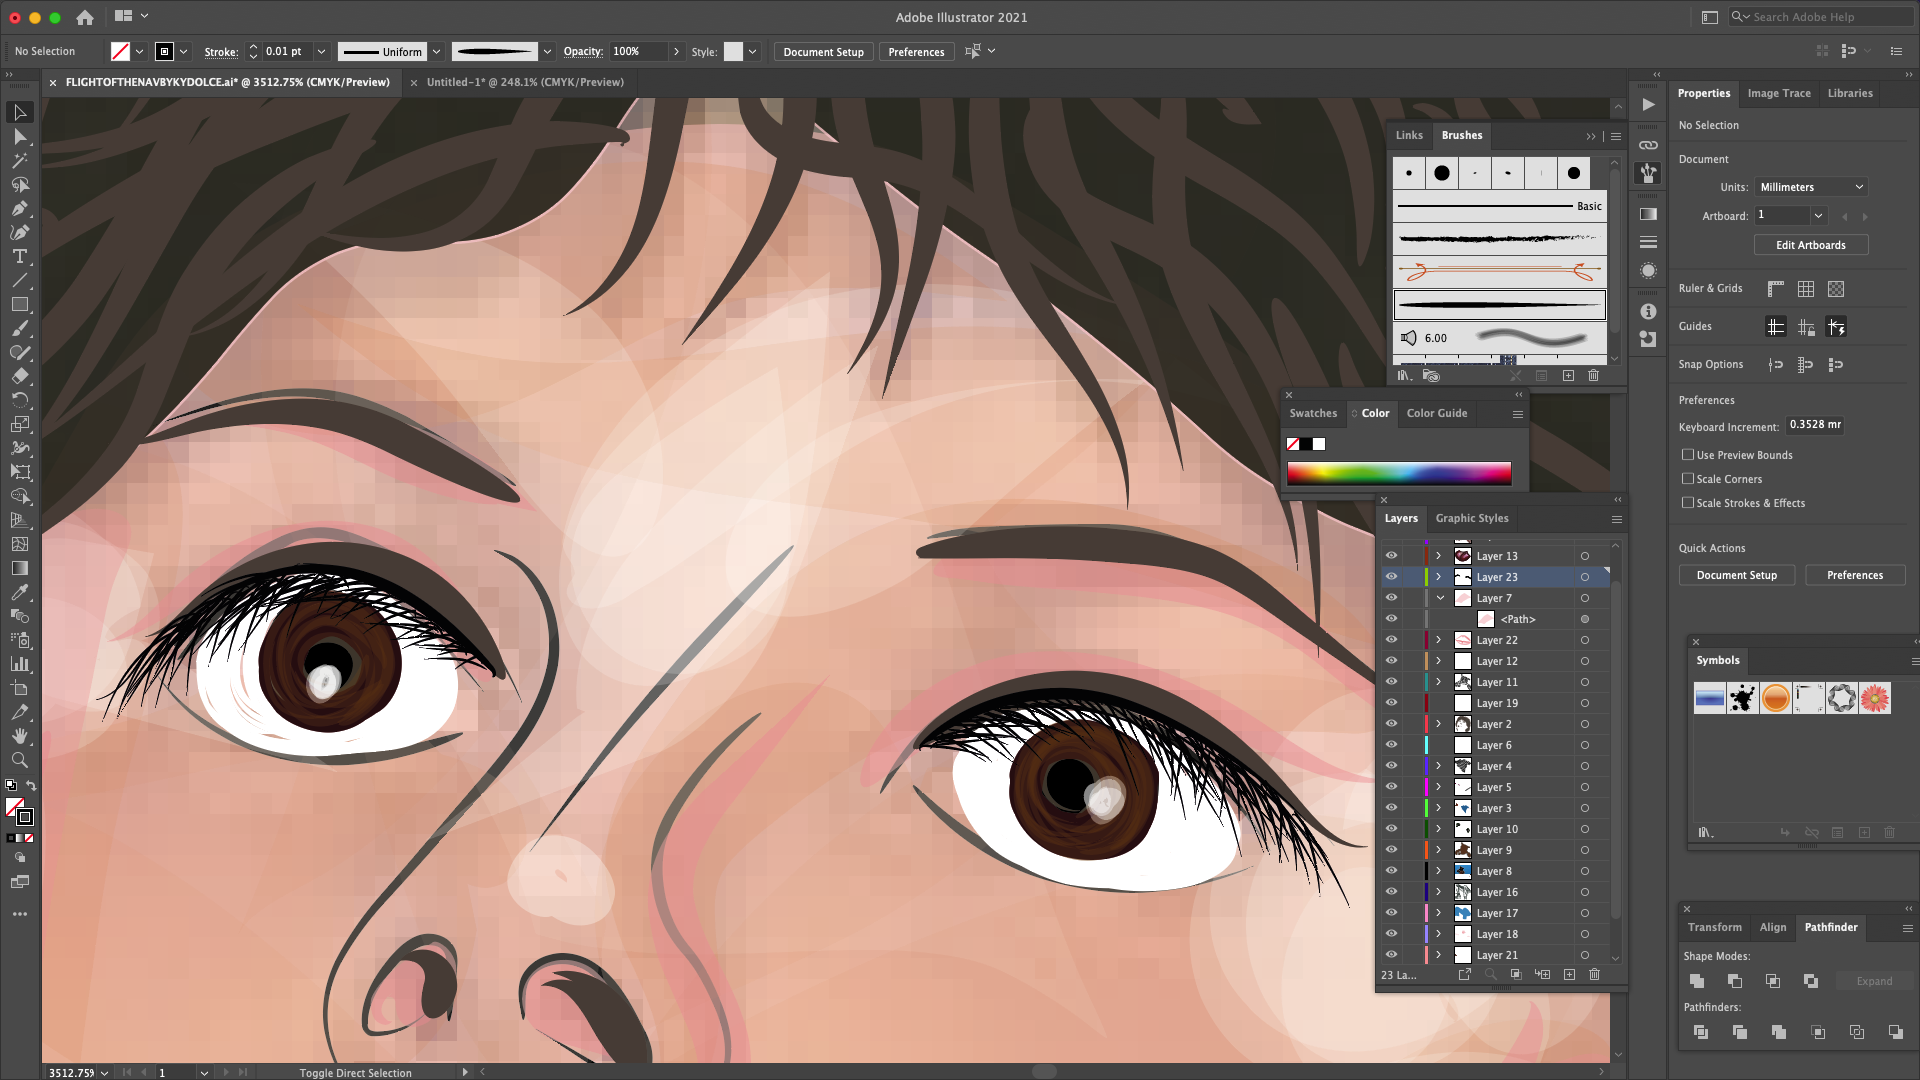Select the Pen tool
The height and width of the screenshot is (1080, 1920).
tap(19, 209)
